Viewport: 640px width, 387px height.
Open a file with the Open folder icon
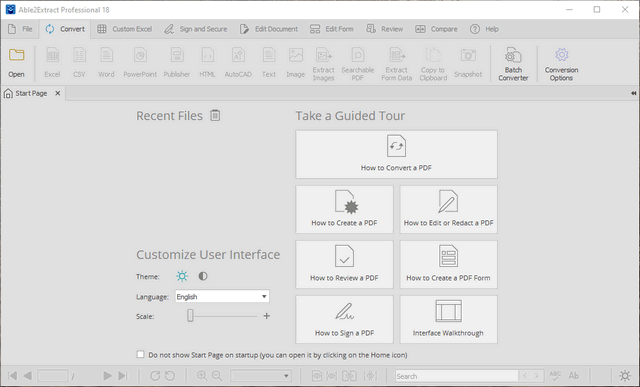(16, 55)
